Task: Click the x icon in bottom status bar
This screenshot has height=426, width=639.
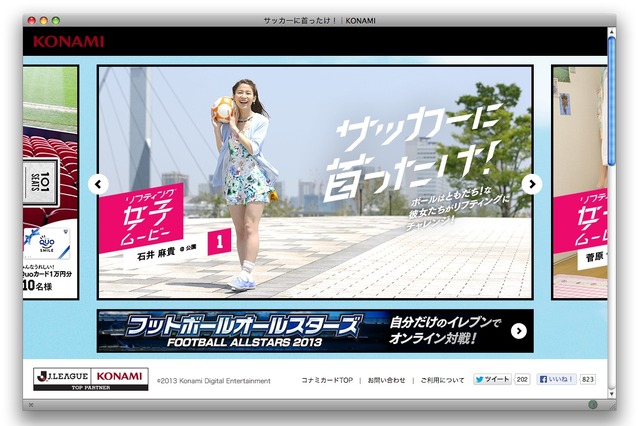Action: point(31,405)
